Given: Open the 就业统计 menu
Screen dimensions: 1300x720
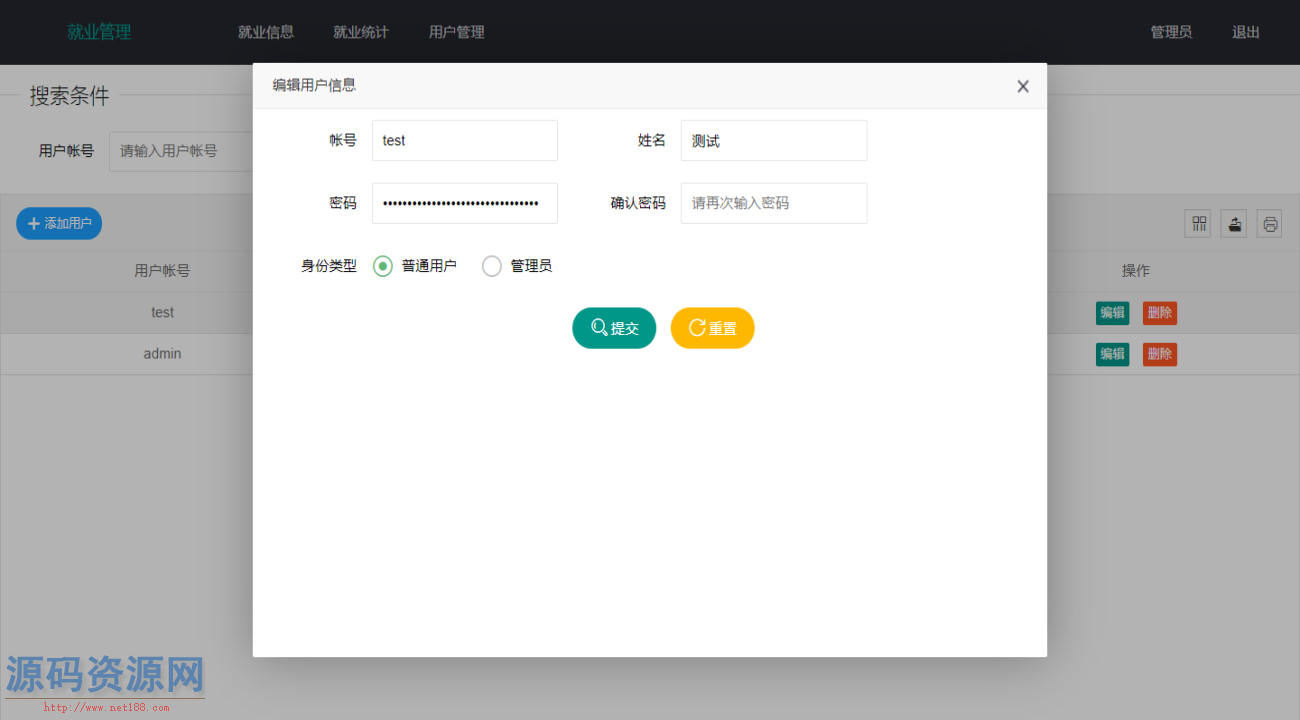Looking at the screenshot, I should (361, 32).
